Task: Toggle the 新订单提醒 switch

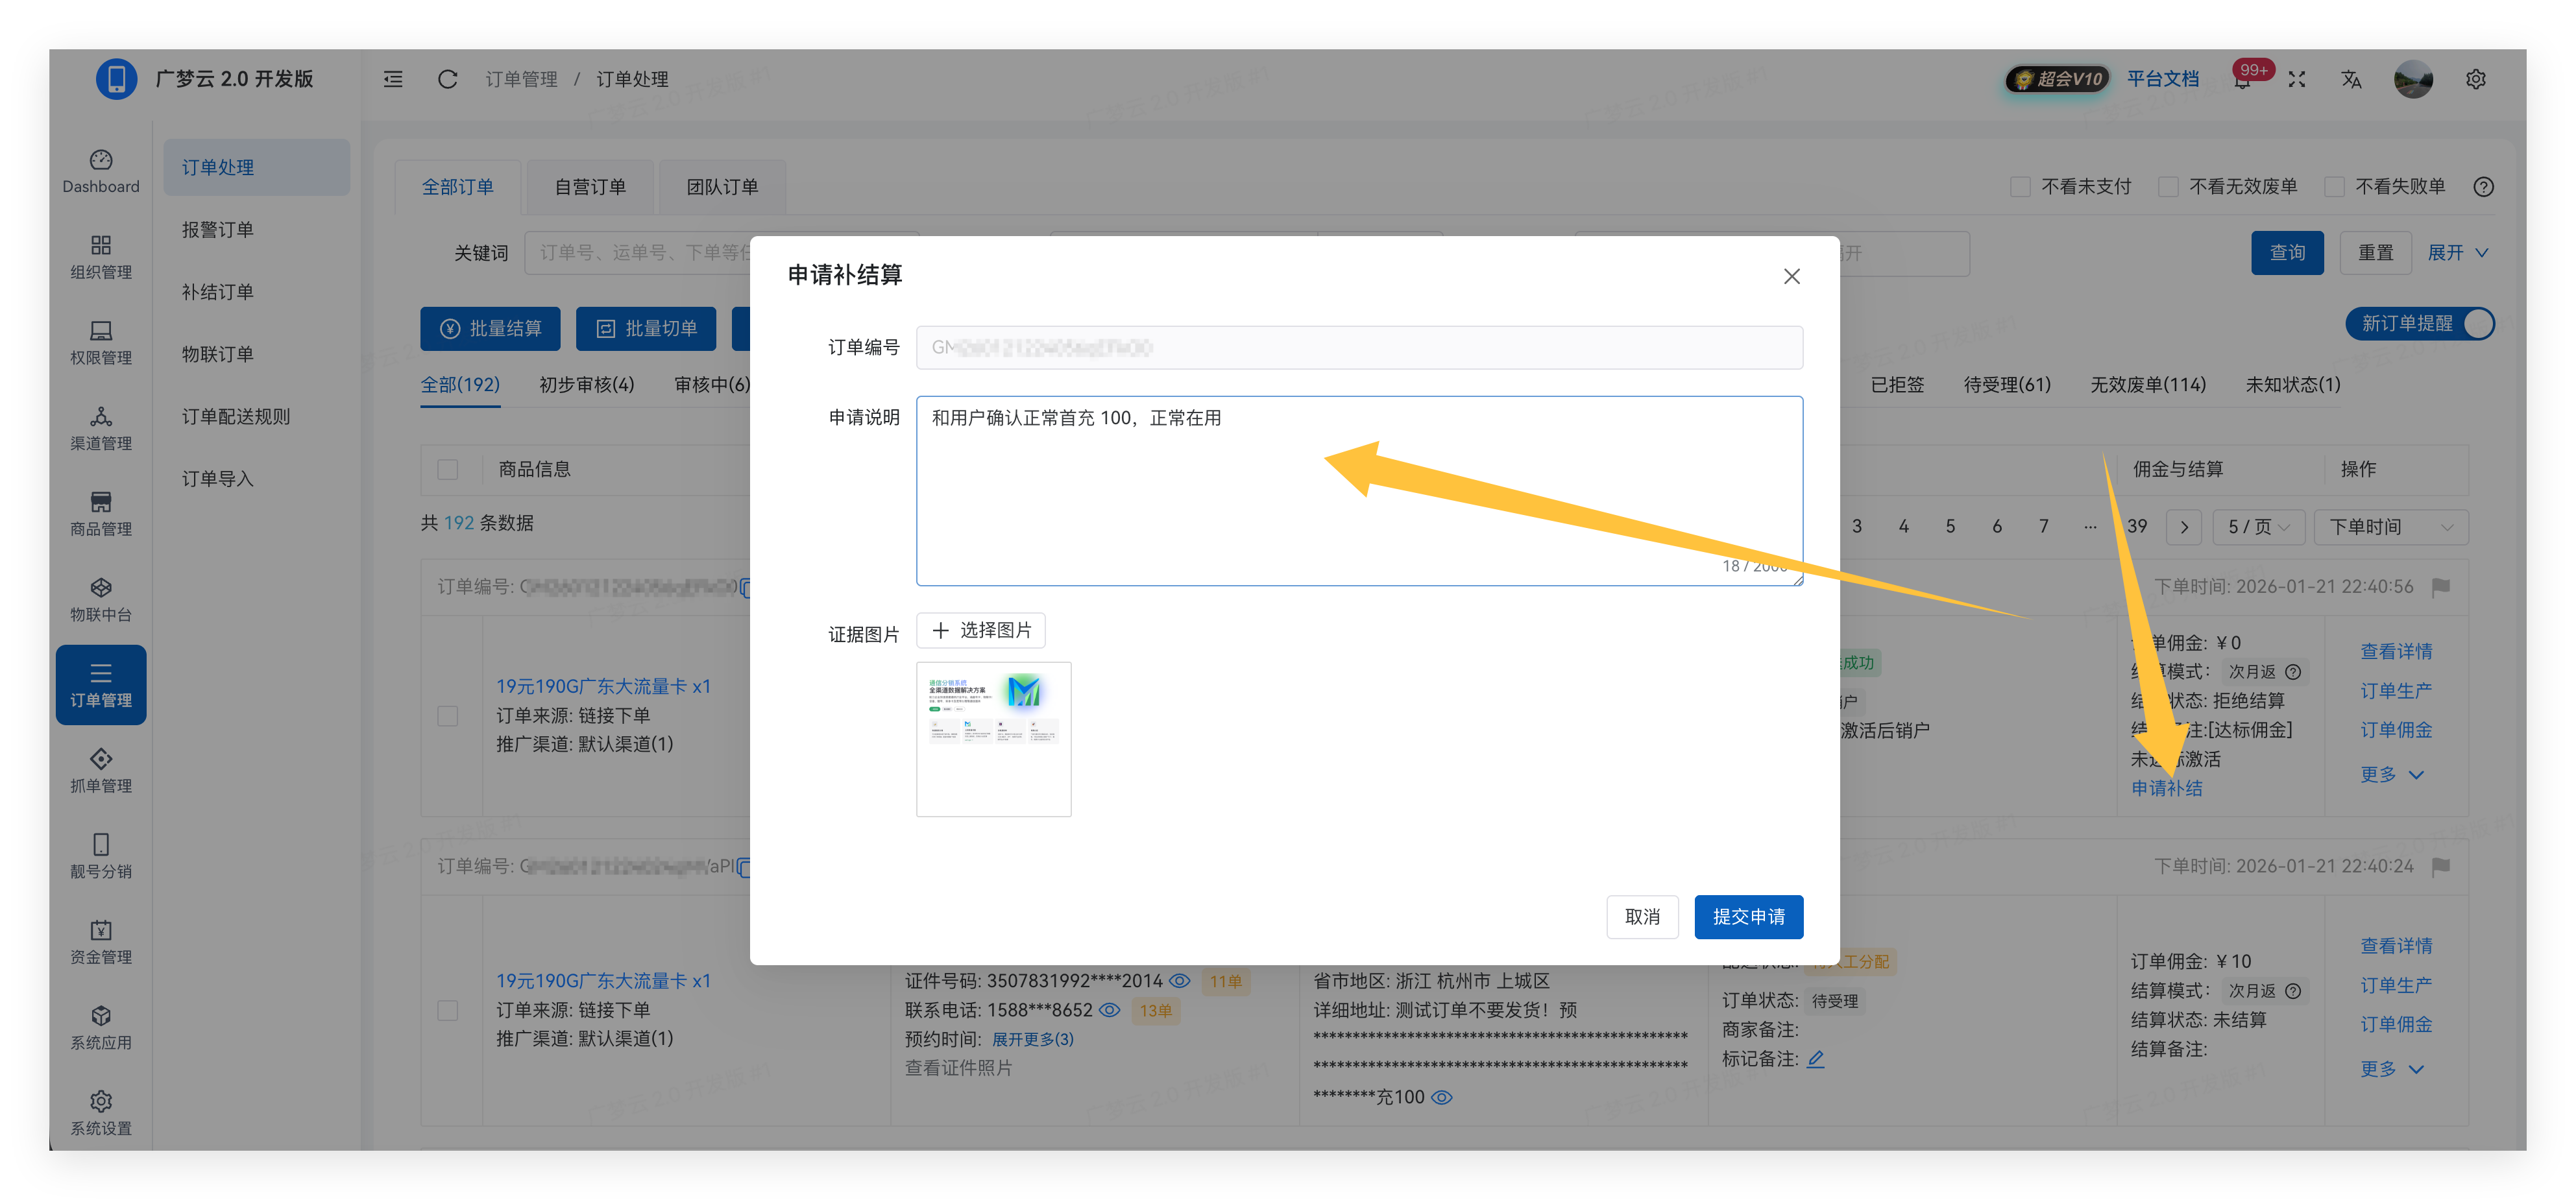Action: click(x=2420, y=324)
